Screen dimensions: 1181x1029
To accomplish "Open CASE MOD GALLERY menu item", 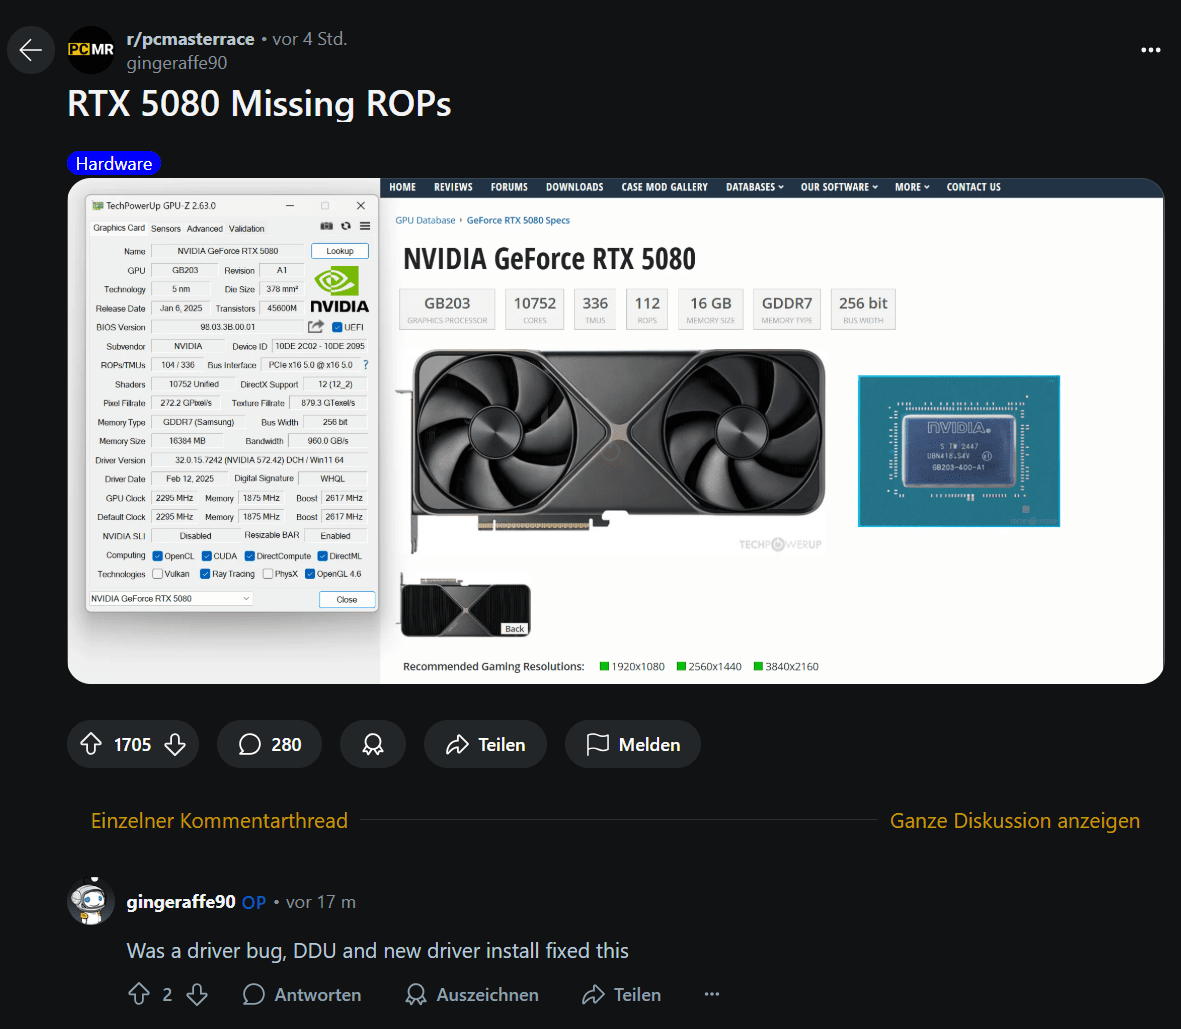I will click(664, 187).
